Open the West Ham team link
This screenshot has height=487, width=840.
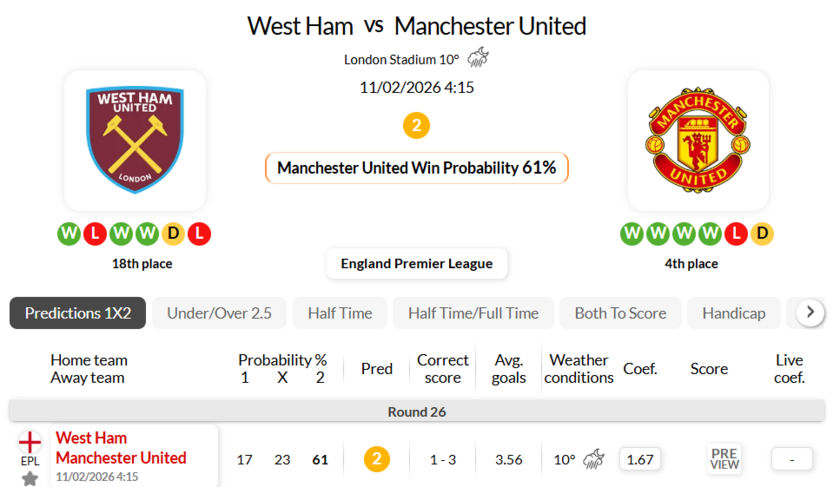click(x=91, y=438)
